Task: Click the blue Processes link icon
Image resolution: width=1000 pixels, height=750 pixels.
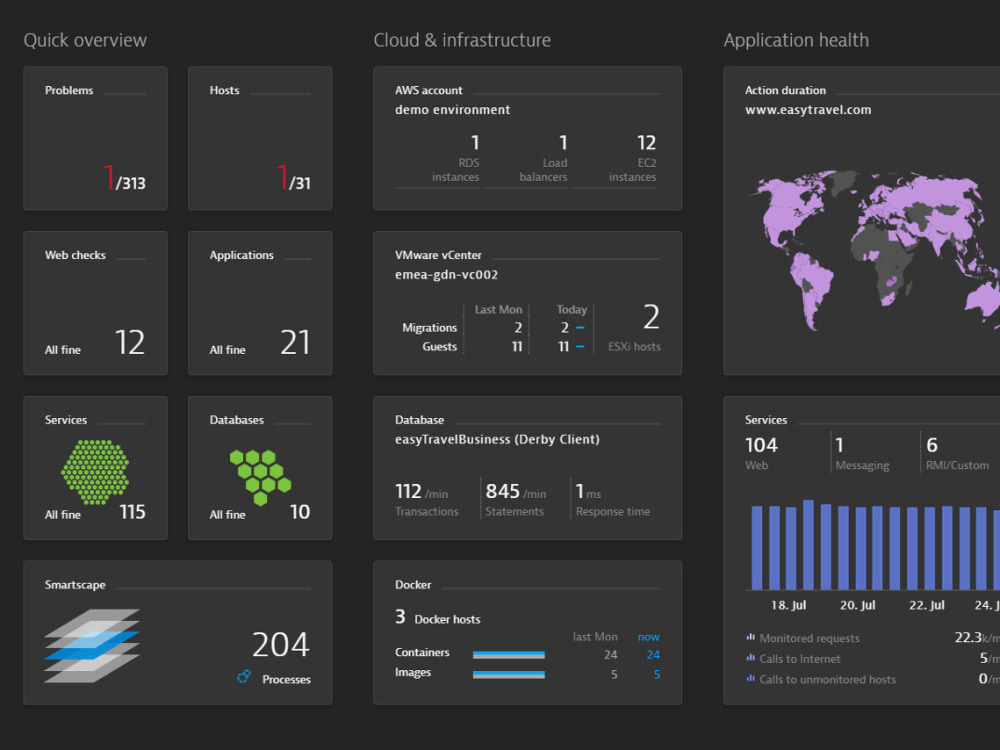Action: tap(242, 677)
